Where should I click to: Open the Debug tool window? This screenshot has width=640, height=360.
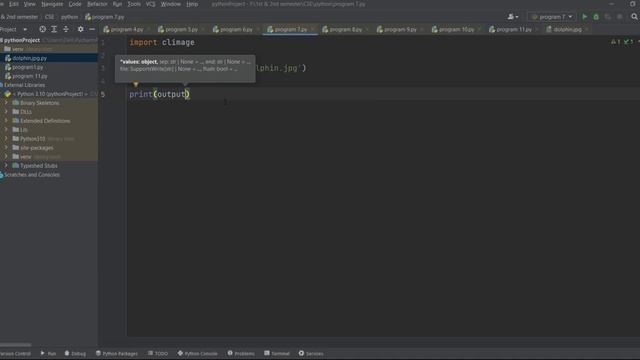[75, 353]
